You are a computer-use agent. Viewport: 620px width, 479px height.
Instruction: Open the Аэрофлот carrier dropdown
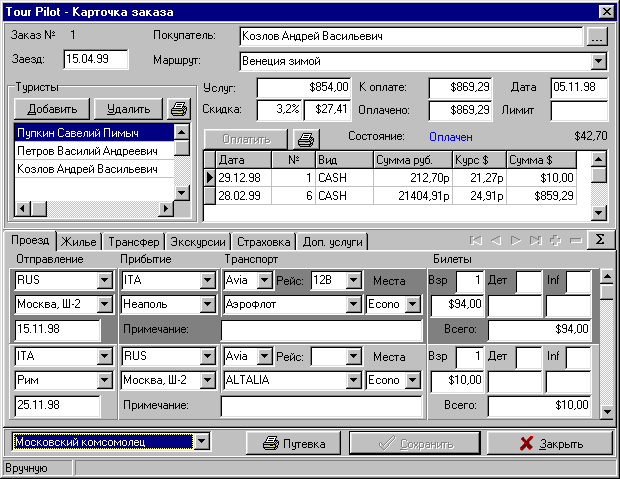click(353, 304)
